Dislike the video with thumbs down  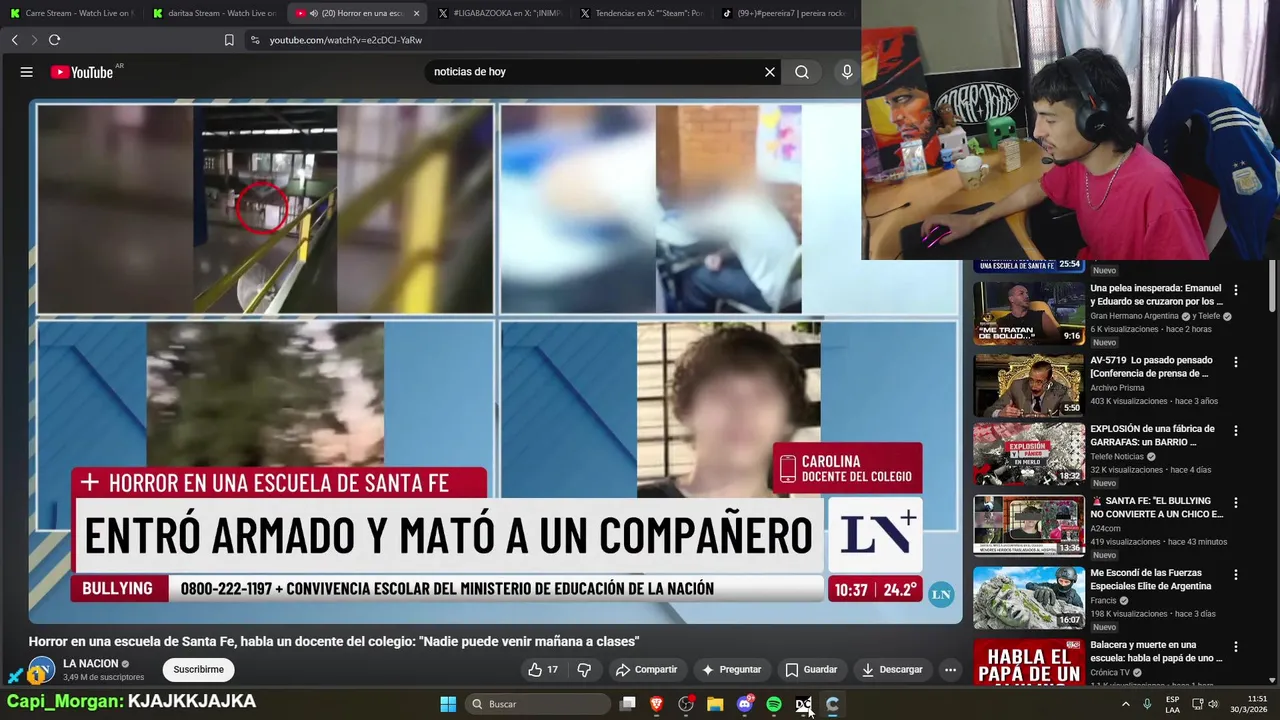[584, 669]
